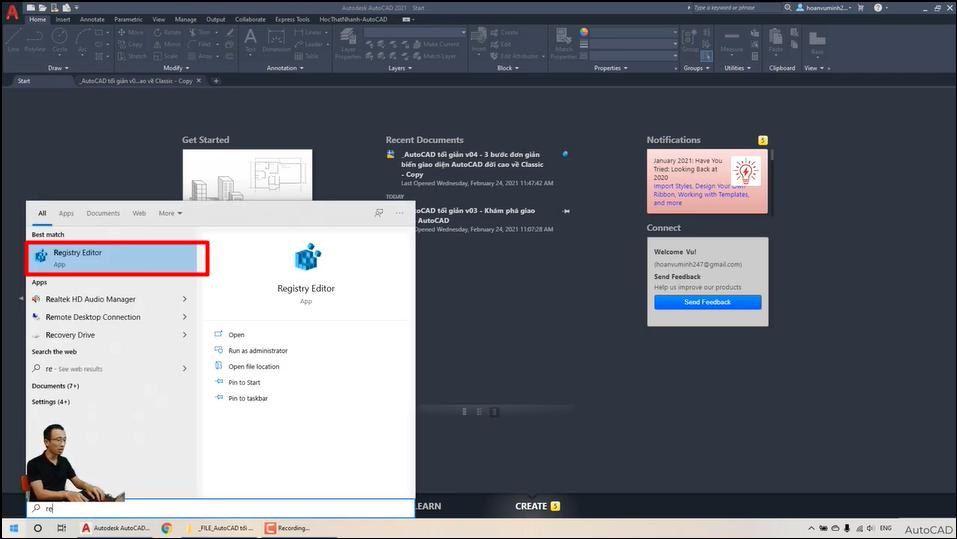Select the Rotate tool in Modify panel

[x=167, y=32]
